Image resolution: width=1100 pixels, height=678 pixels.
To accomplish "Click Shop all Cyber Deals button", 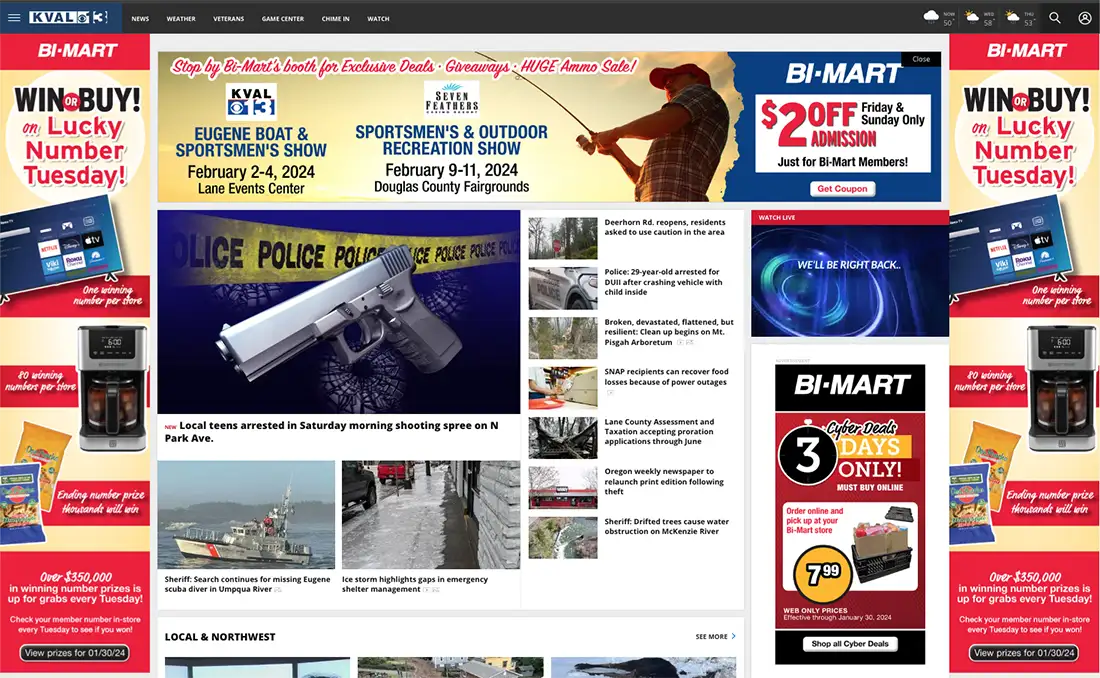I will pos(850,644).
